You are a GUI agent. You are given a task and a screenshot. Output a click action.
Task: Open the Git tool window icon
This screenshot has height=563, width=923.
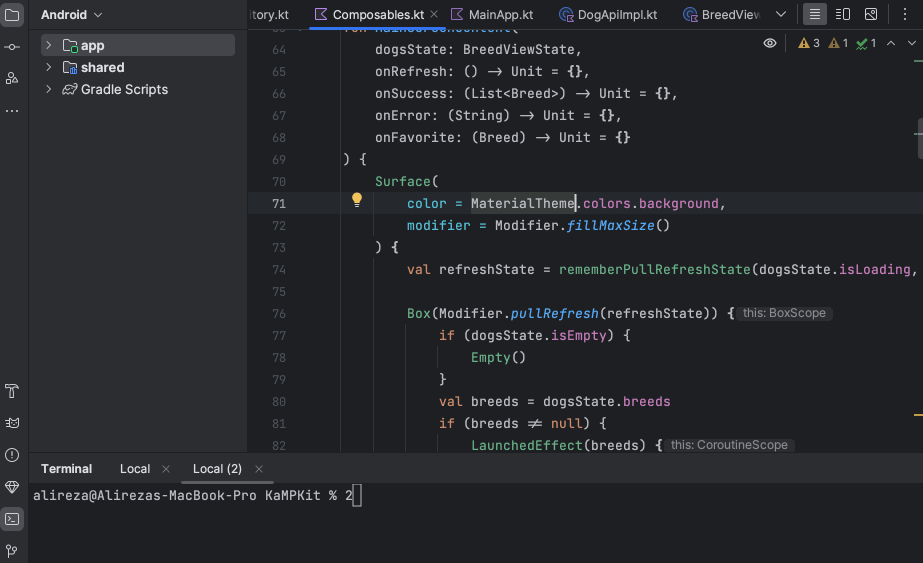coord(12,551)
